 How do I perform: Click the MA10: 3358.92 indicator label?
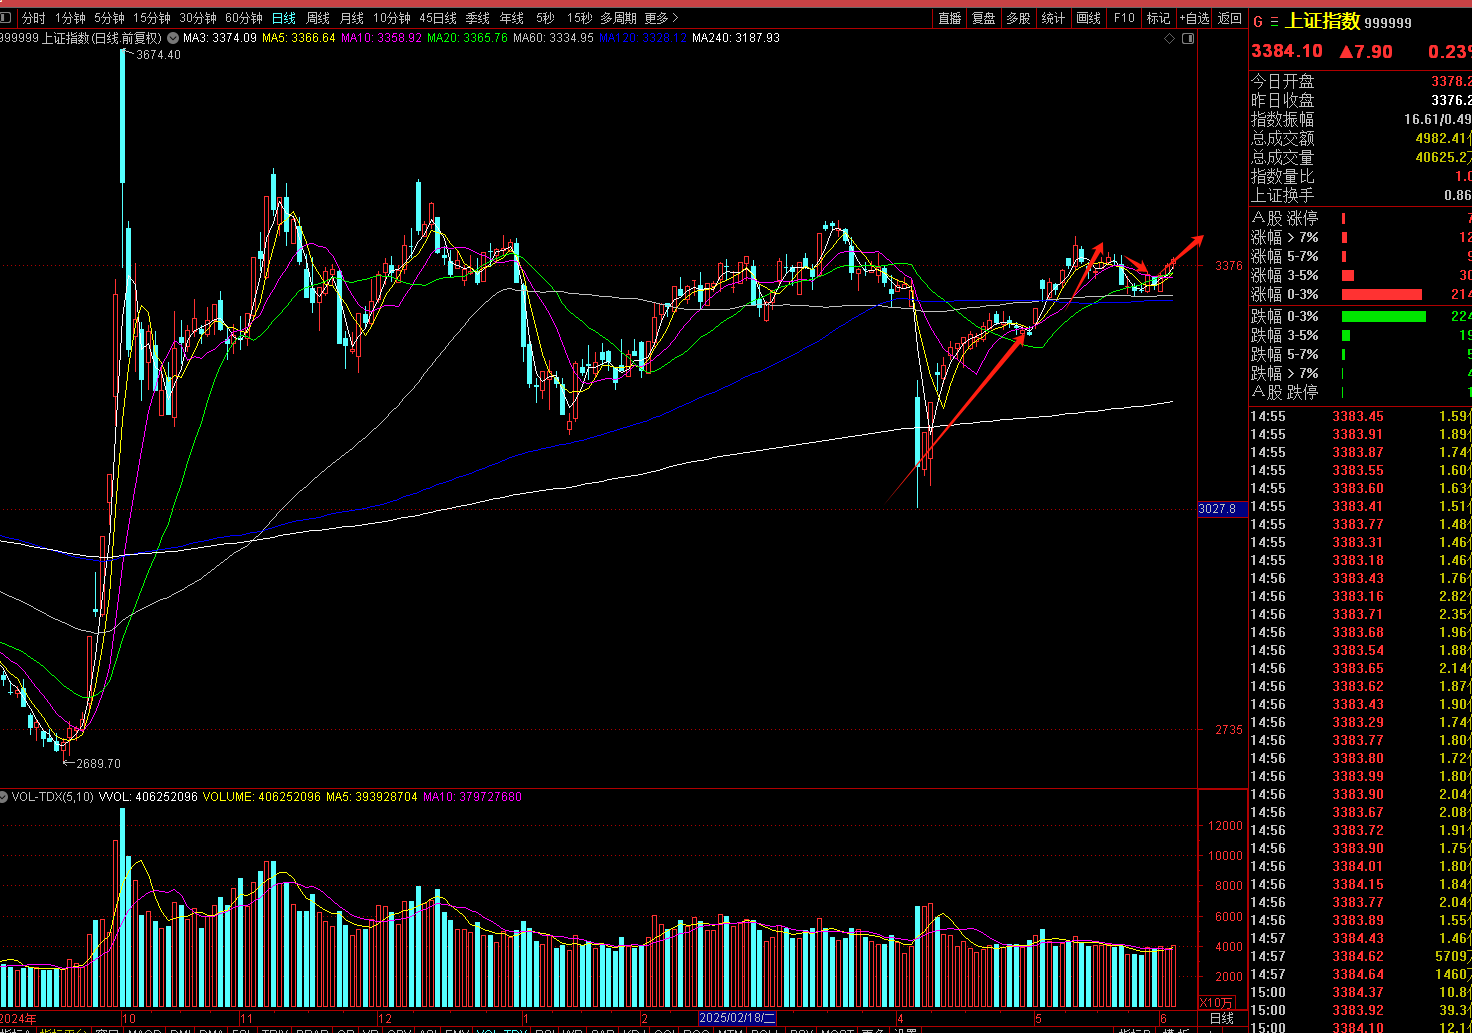381,38
